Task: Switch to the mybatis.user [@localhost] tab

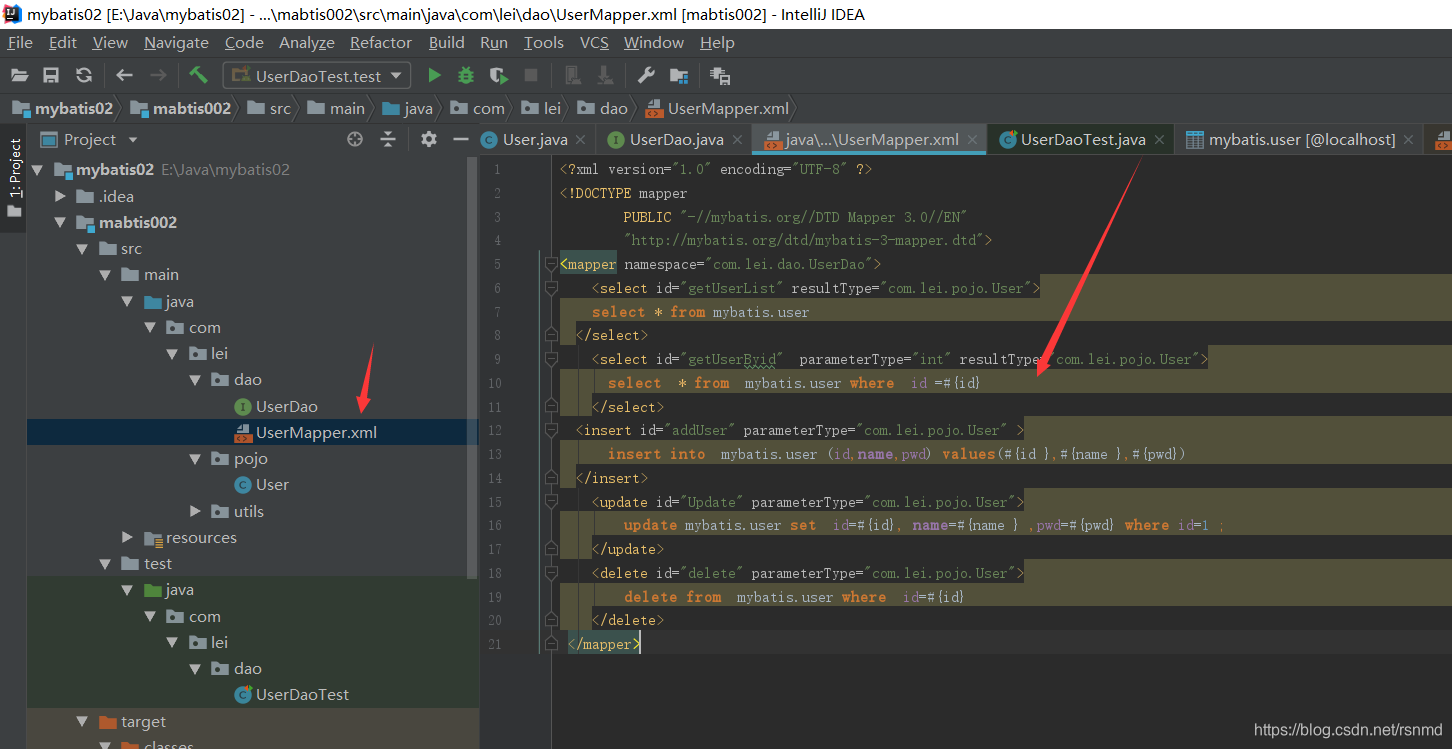Action: [1301, 140]
